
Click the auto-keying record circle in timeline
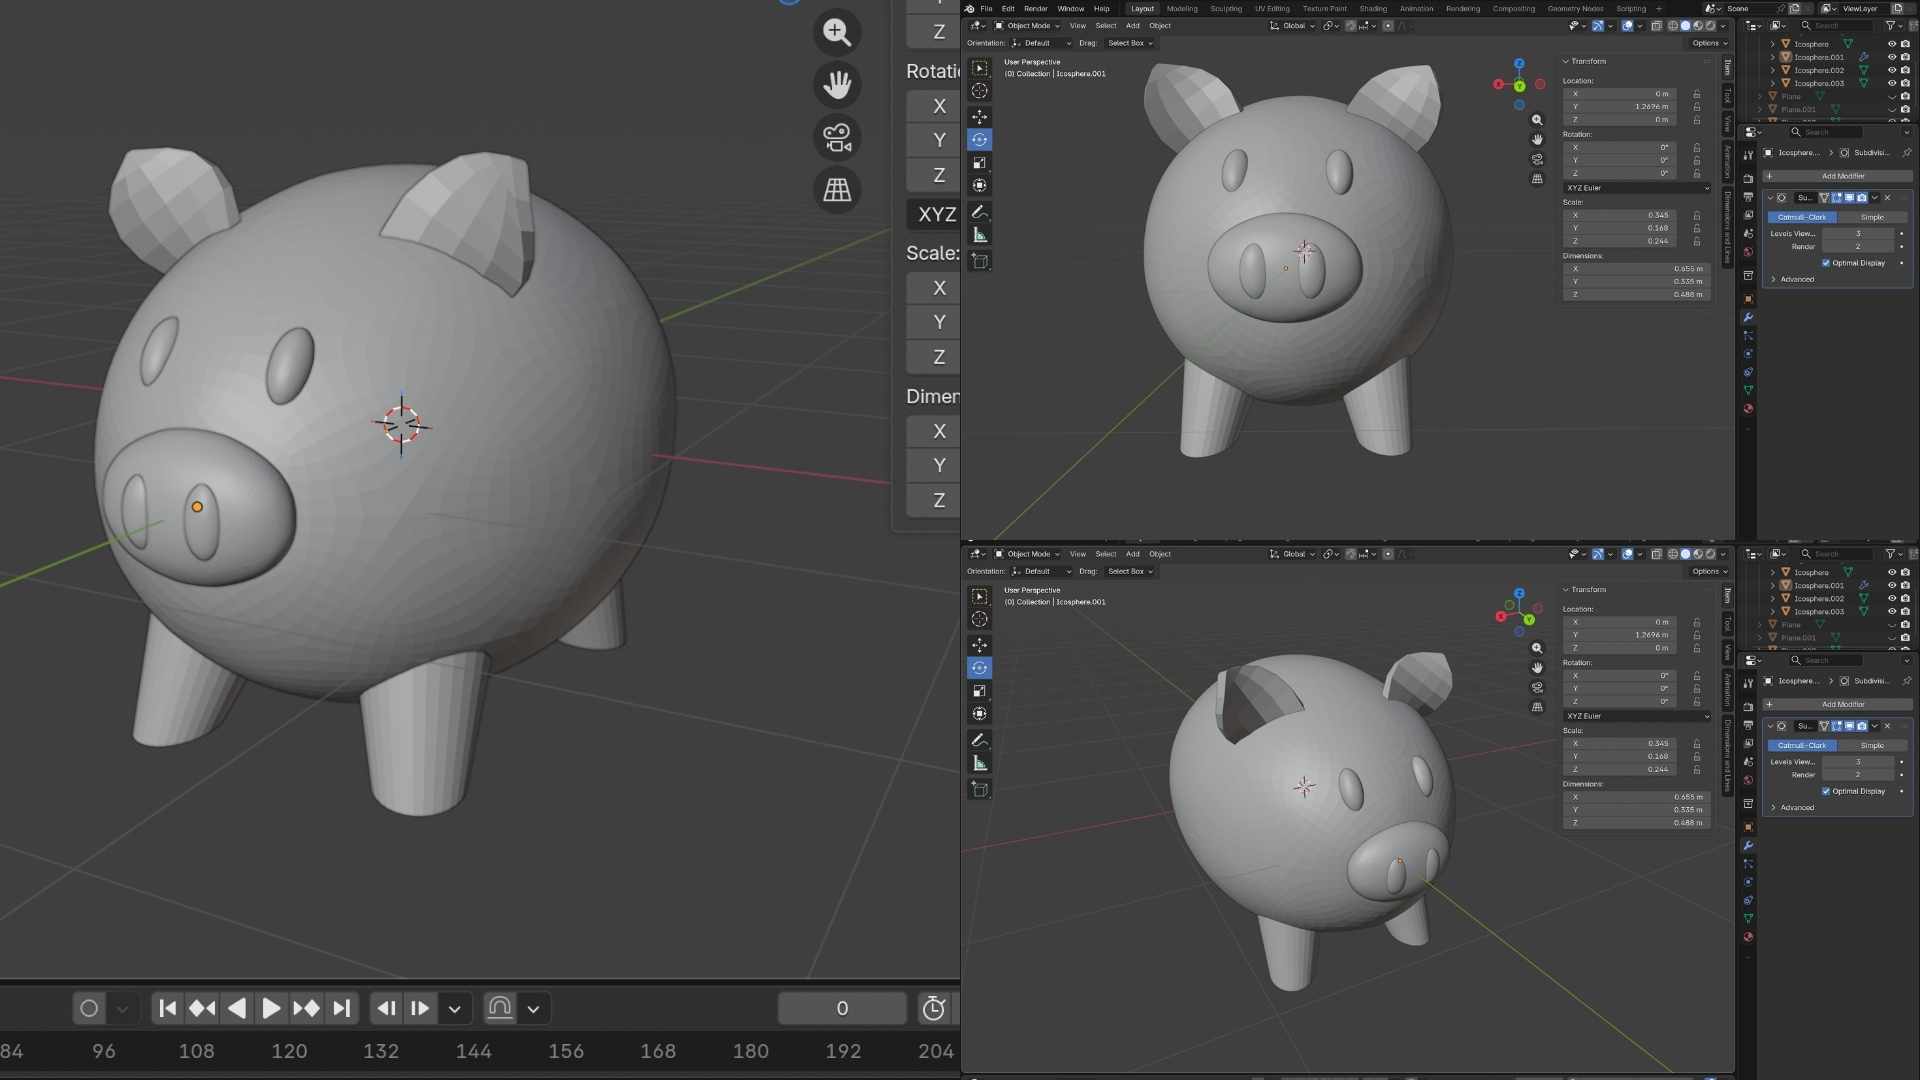[89, 1008]
